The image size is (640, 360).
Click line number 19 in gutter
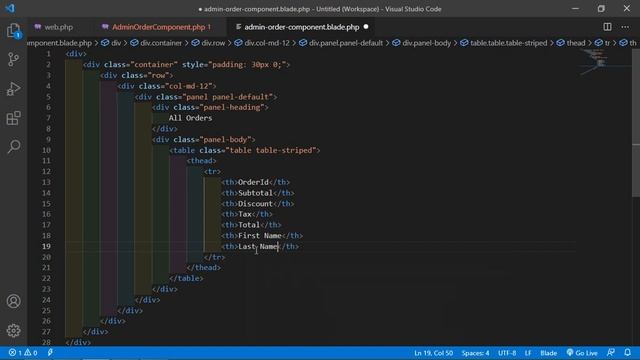[46, 246]
